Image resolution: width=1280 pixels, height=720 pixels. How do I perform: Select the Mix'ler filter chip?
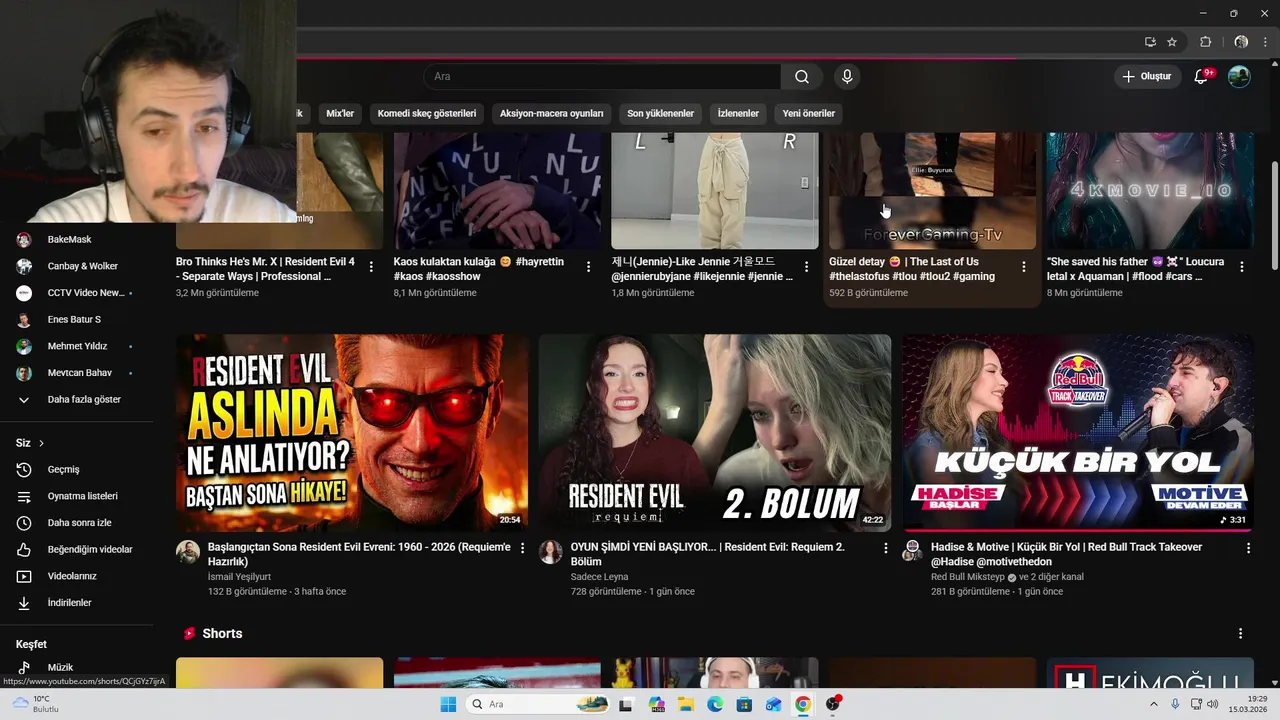click(340, 113)
